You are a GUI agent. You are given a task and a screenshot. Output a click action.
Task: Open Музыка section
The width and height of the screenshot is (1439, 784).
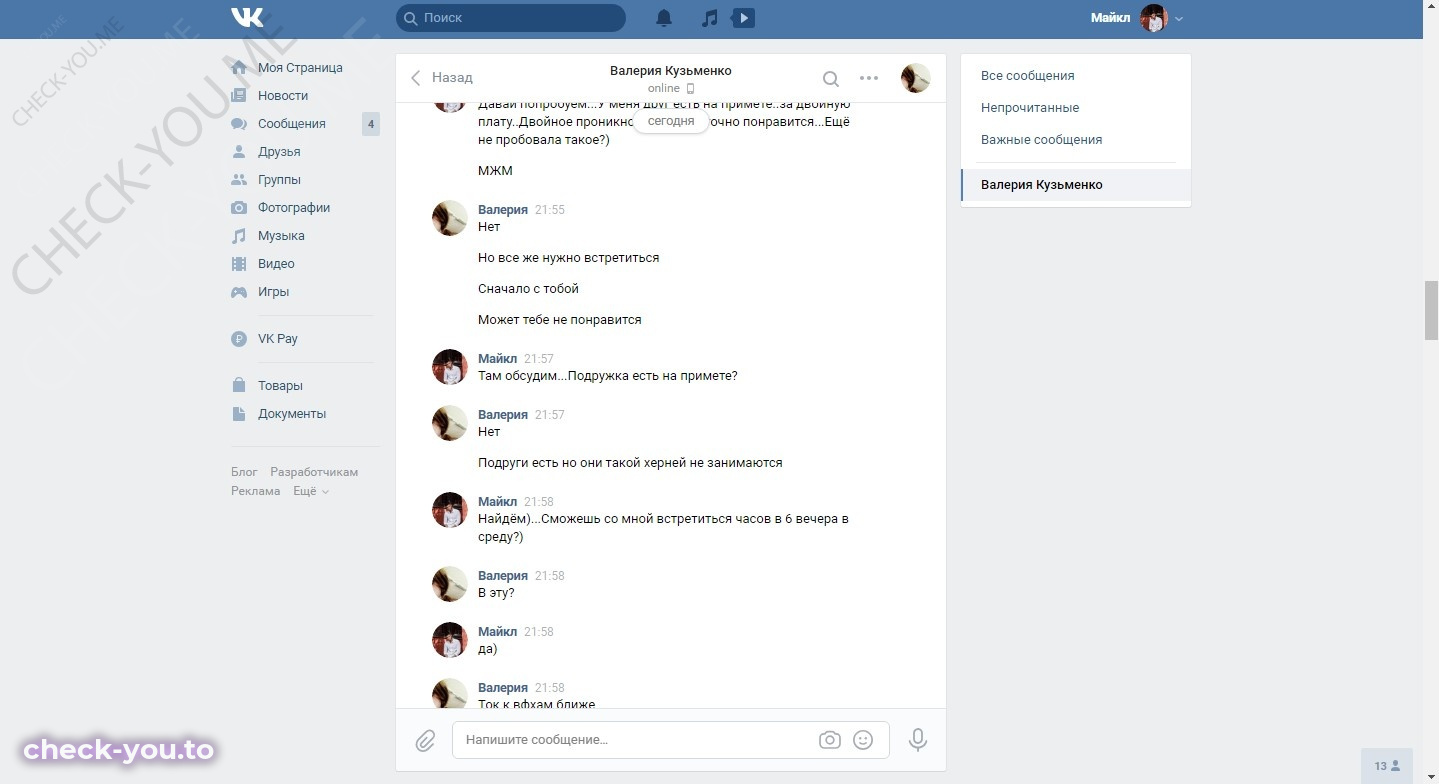click(x=281, y=236)
